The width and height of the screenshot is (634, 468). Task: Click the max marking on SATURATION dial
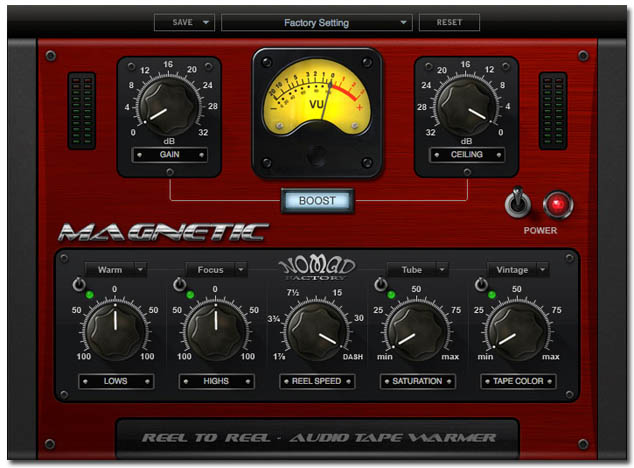click(x=450, y=357)
